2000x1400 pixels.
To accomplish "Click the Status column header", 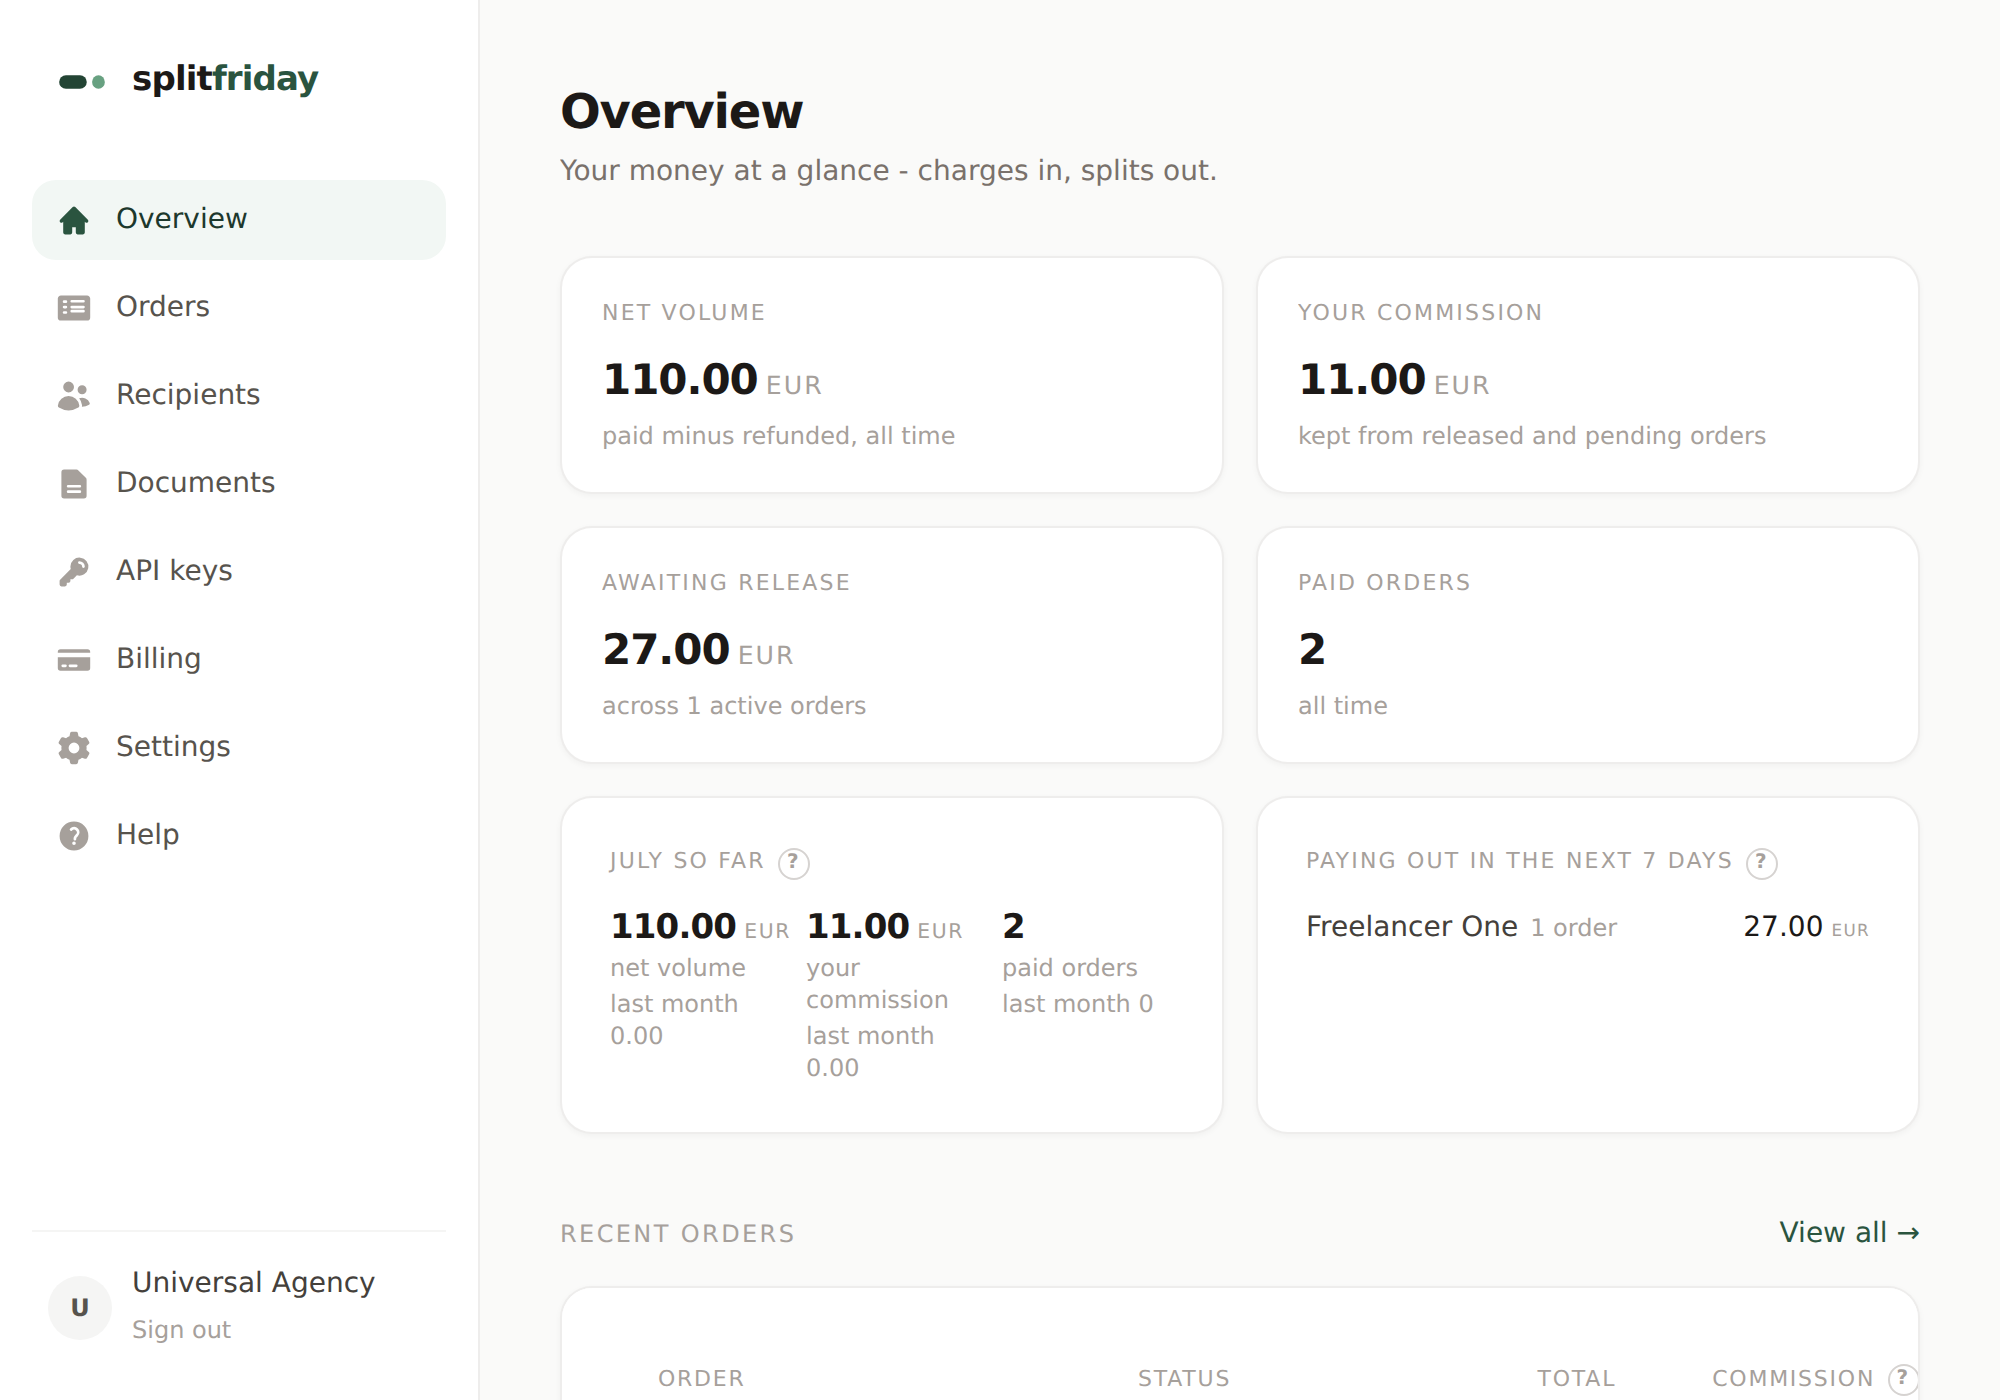I will 1184,1378.
